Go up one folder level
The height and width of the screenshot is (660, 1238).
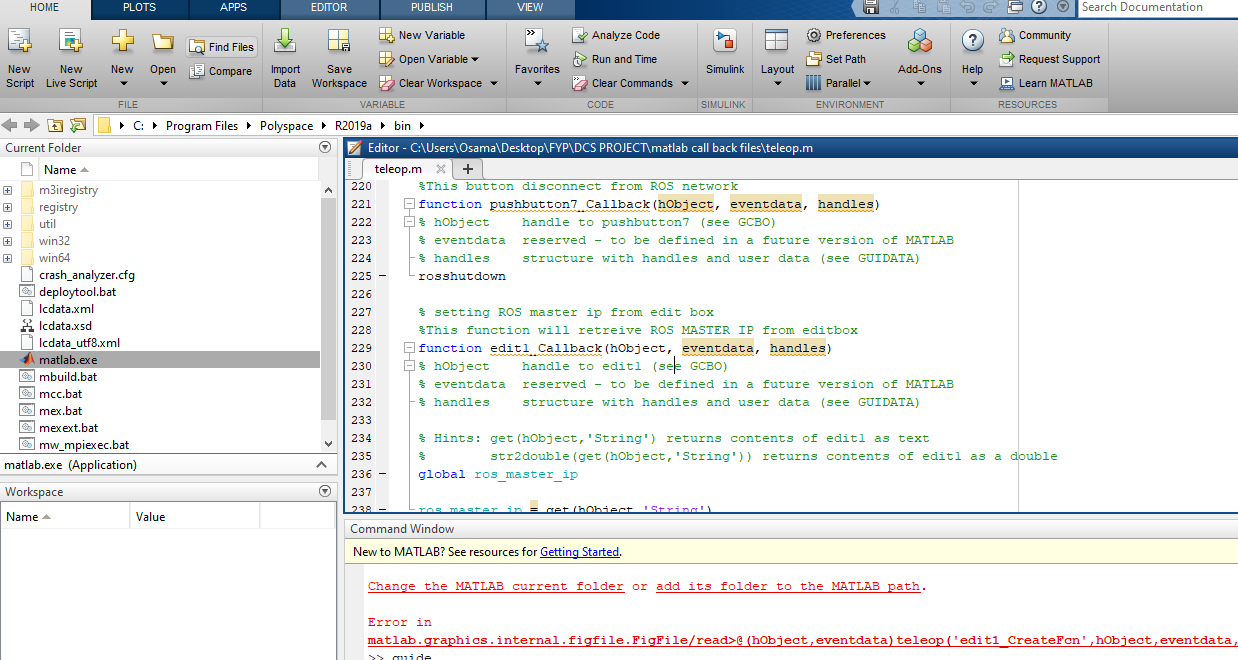click(55, 126)
